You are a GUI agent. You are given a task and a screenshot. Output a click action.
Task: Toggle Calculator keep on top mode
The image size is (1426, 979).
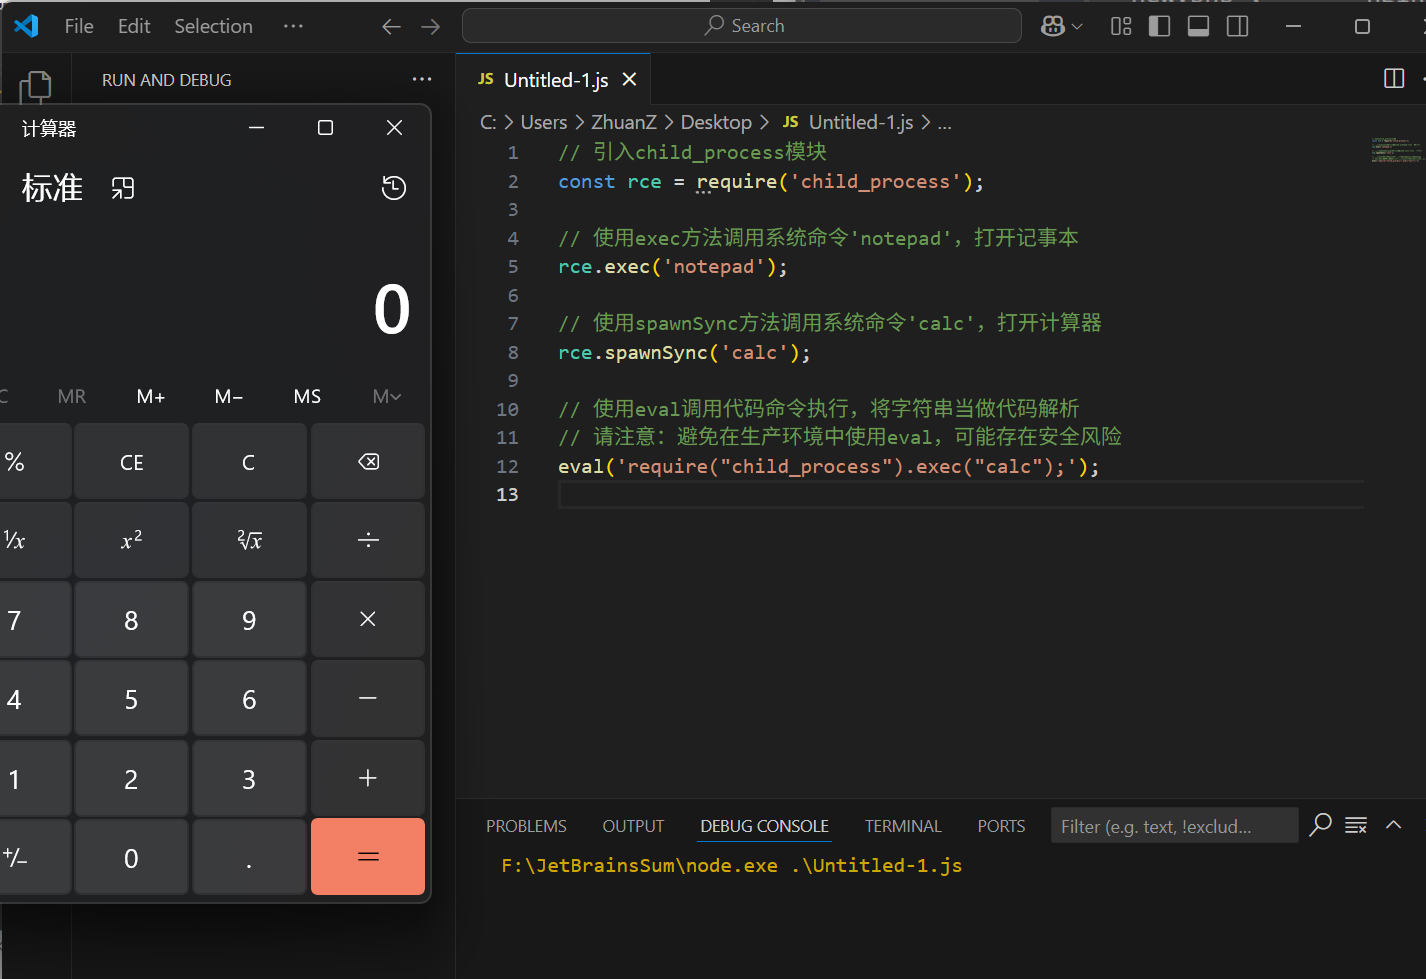point(122,188)
